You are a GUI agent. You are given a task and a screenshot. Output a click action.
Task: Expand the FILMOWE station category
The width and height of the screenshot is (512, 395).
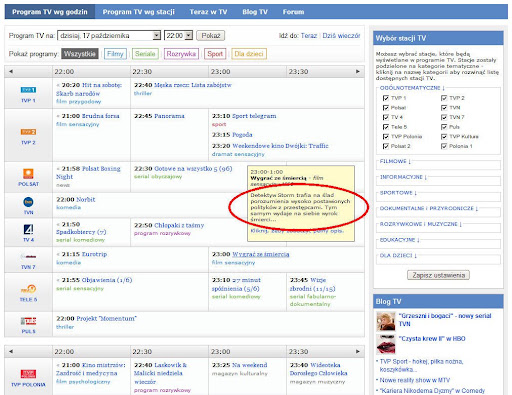[395, 161]
